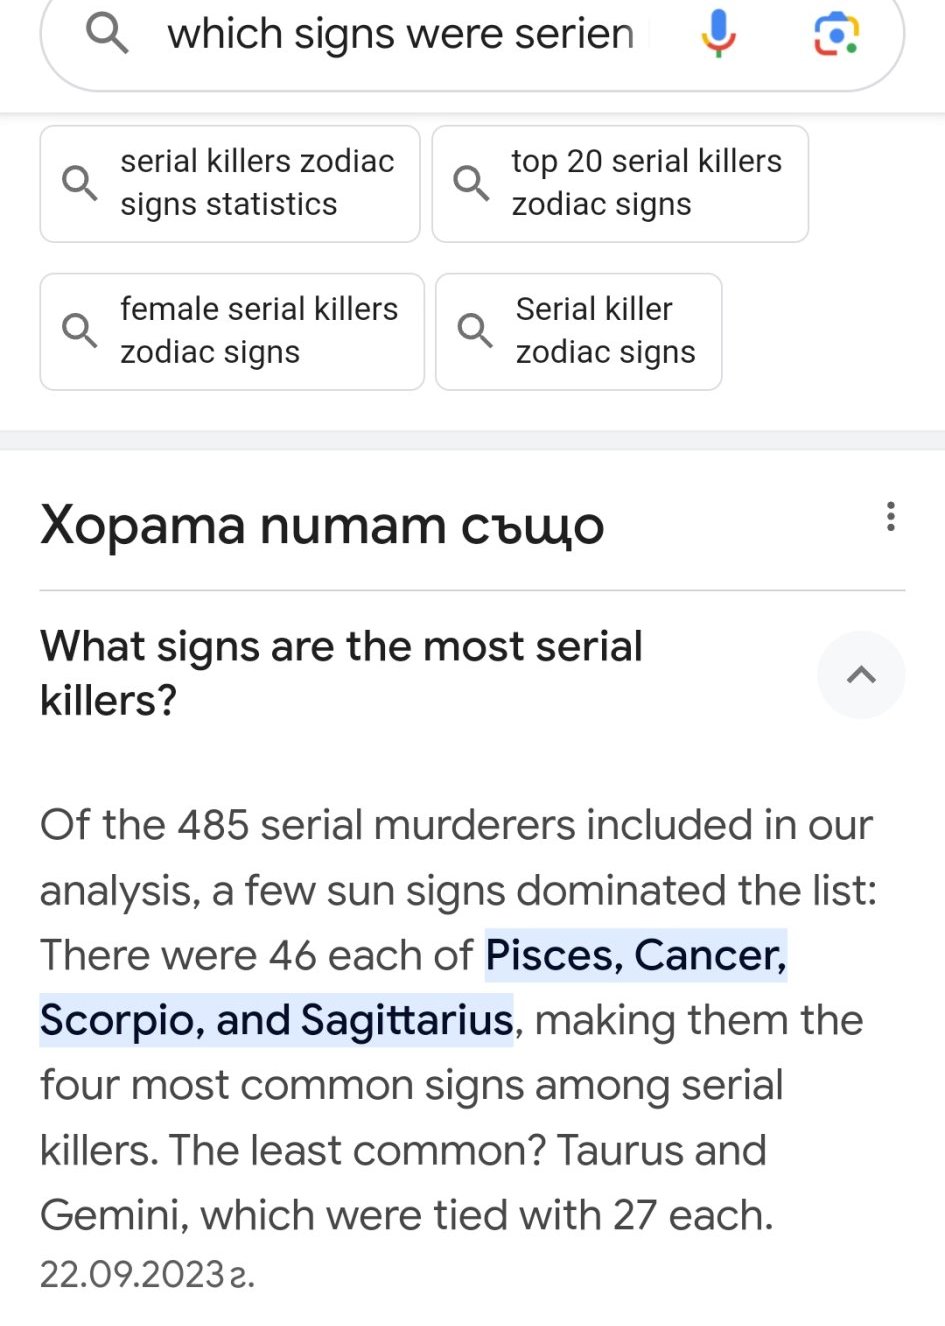
Task: Click the date '22.09.2023 г.' under answer
Action: click(147, 1275)
